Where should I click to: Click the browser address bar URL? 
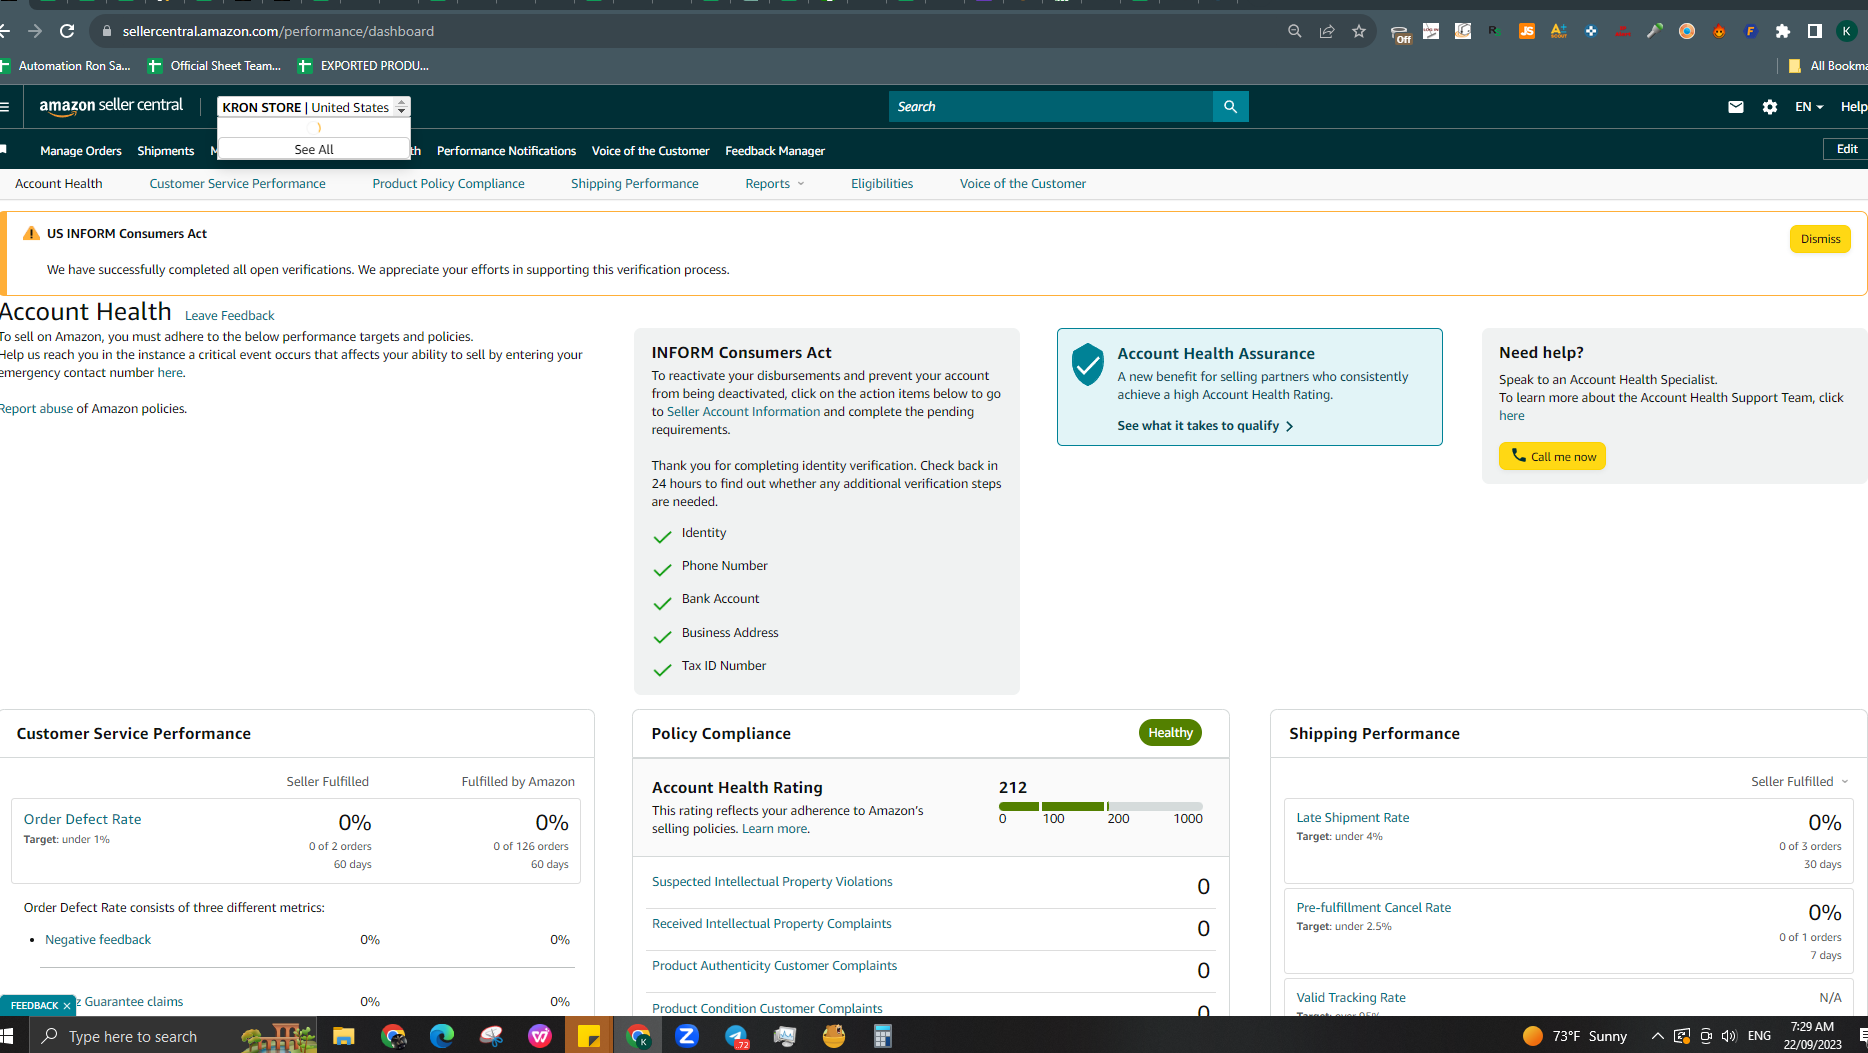pyautogui.click(x=278, y=31)
